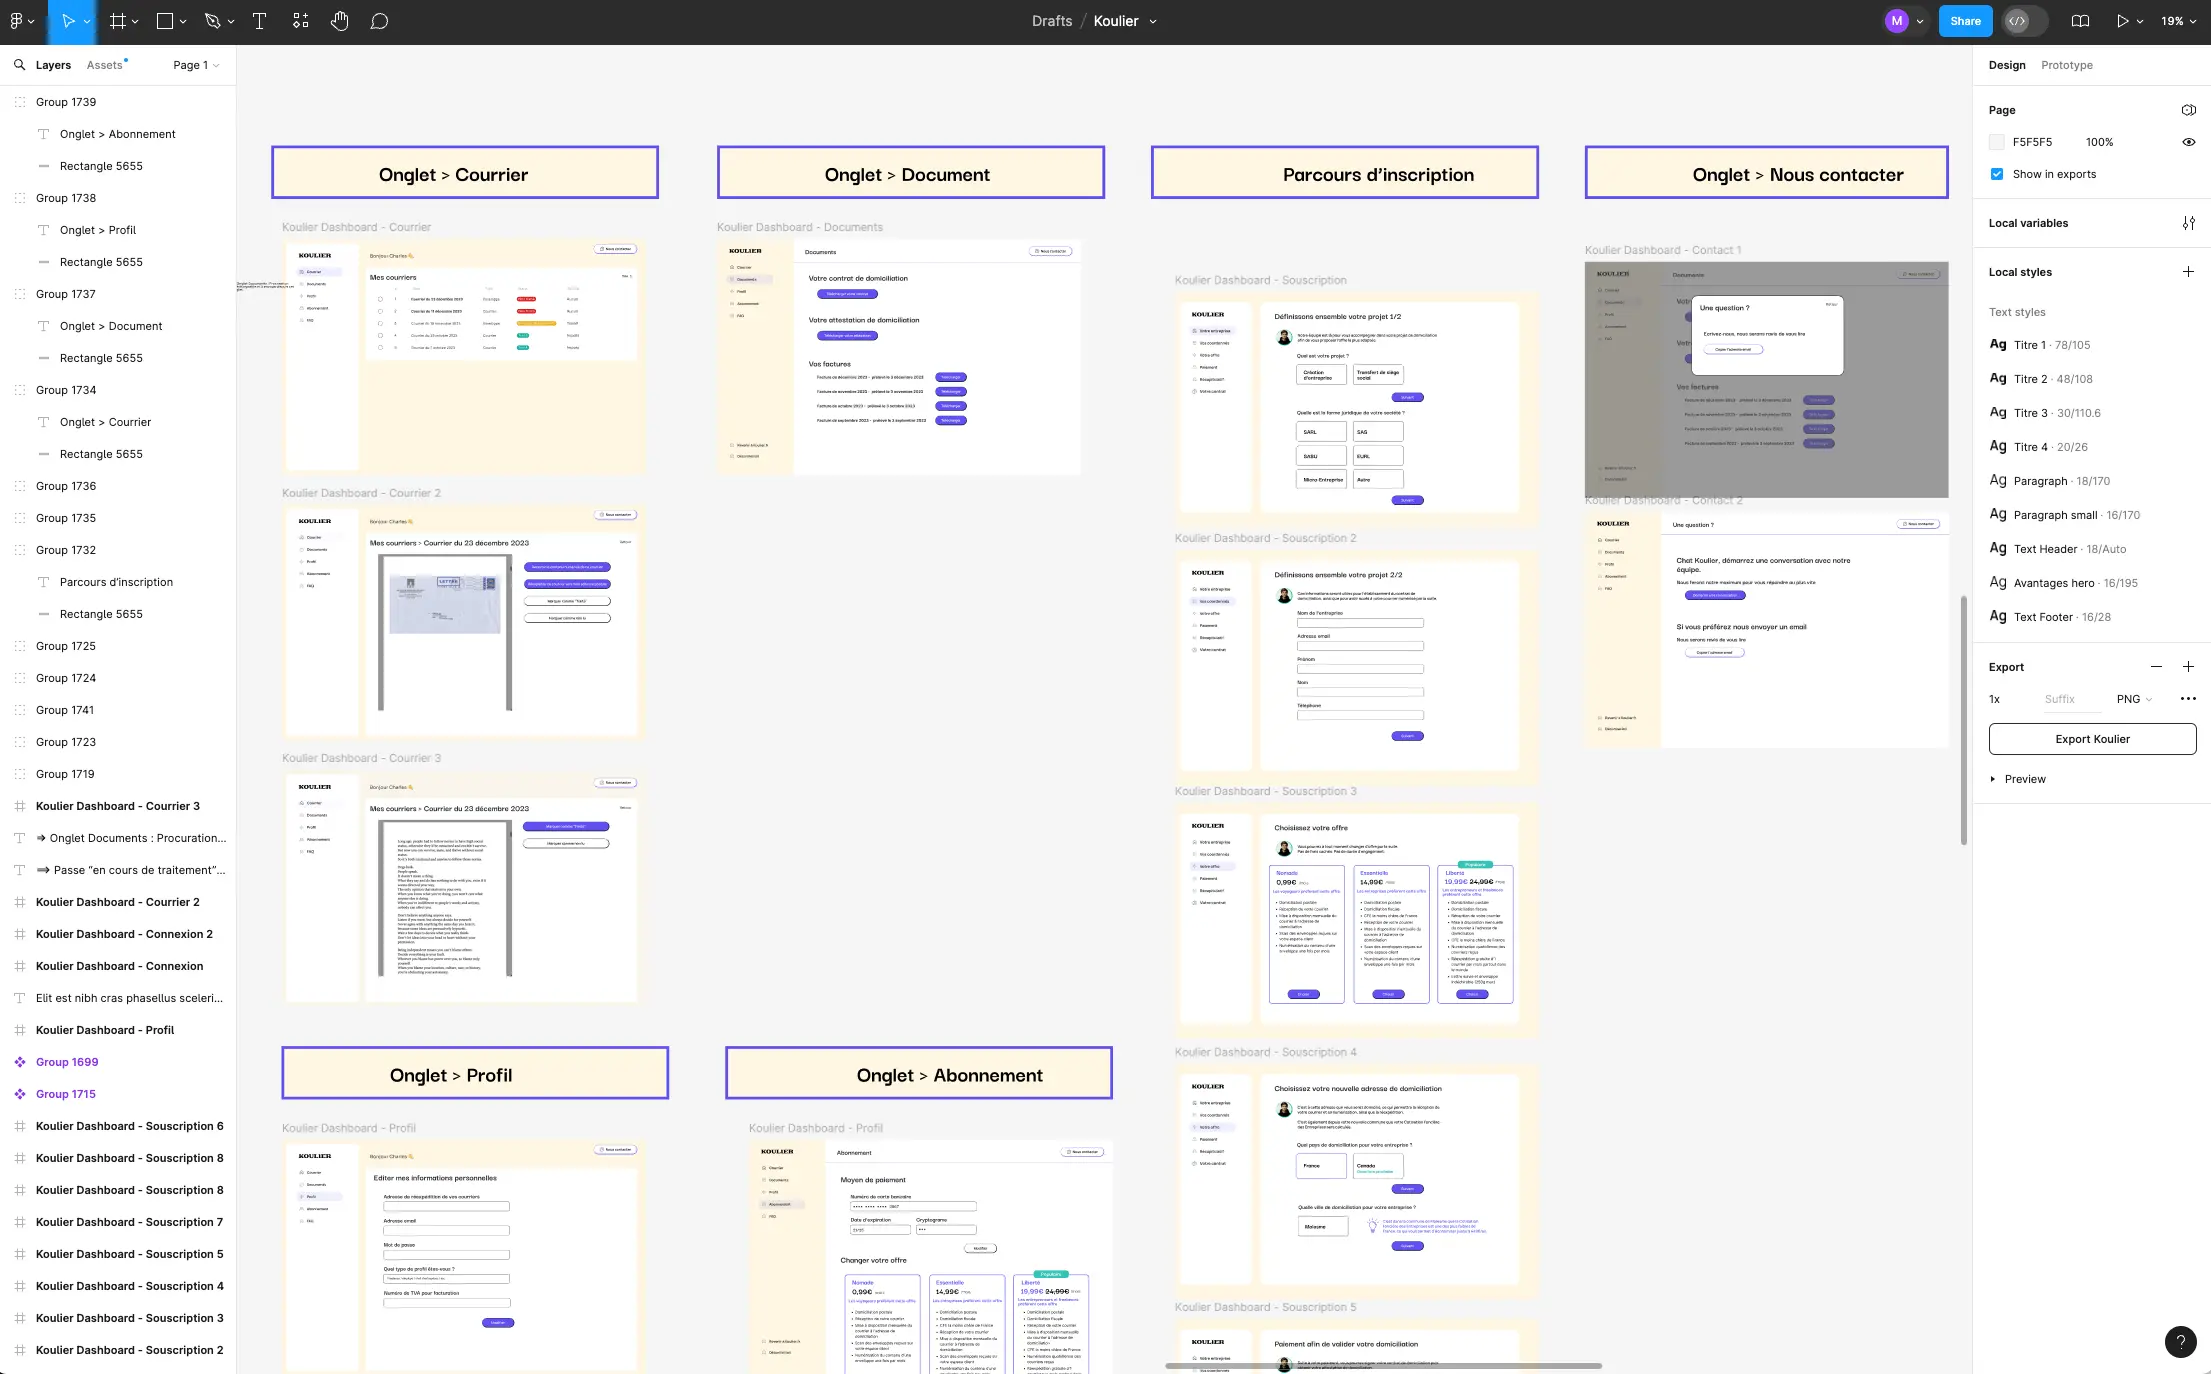The width and height of the screenshot is (2211, 1374).
Task: Add a new local style
Action: pos(2188,272)
